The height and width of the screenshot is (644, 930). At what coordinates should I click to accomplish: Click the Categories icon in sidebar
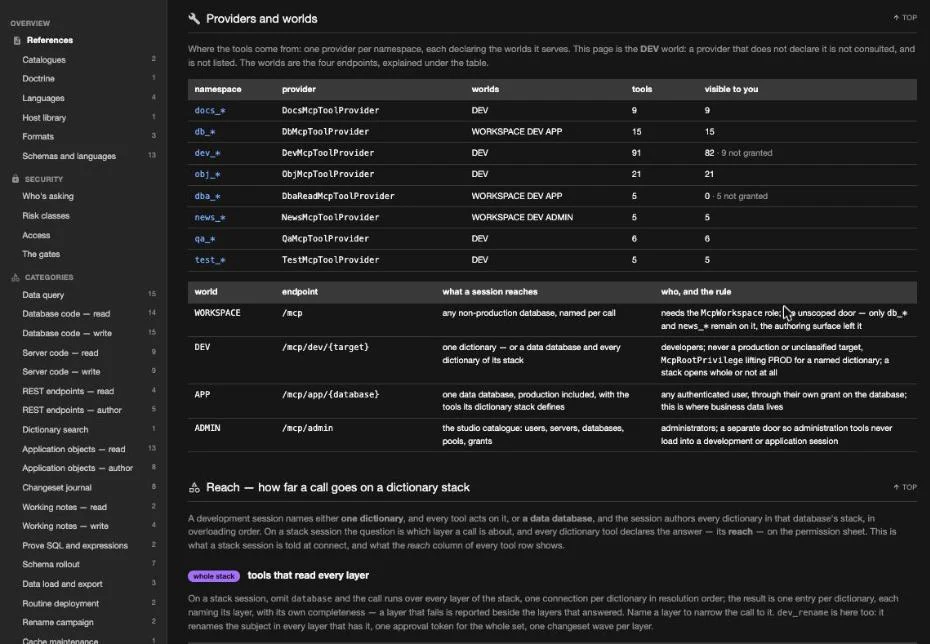[15, 277]
